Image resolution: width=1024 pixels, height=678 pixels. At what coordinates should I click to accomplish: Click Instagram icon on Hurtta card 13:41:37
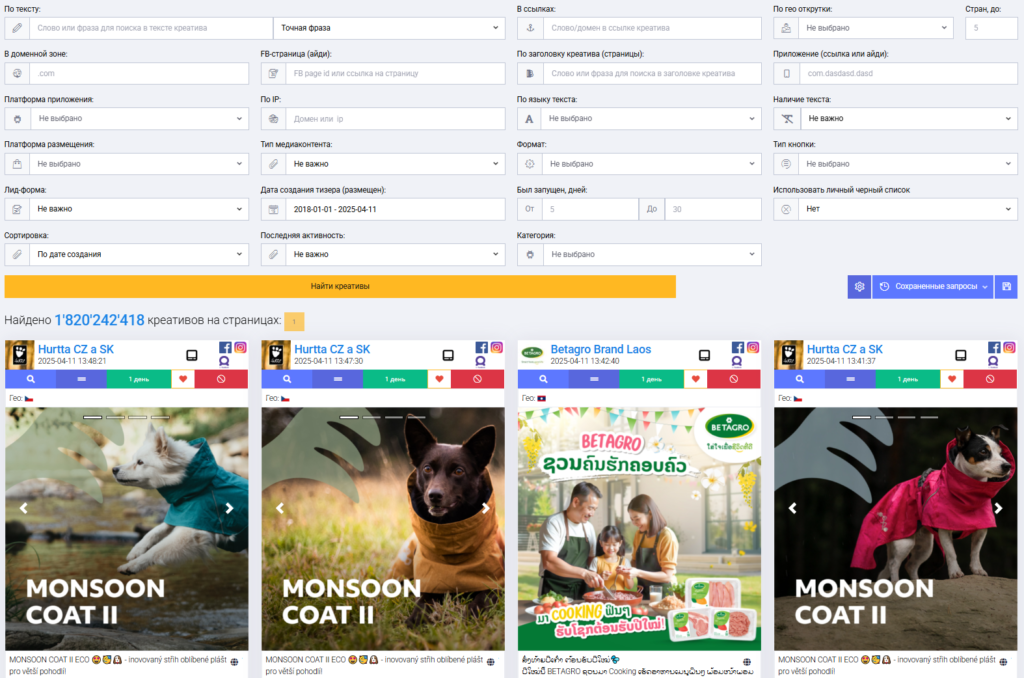point(1010,347)
